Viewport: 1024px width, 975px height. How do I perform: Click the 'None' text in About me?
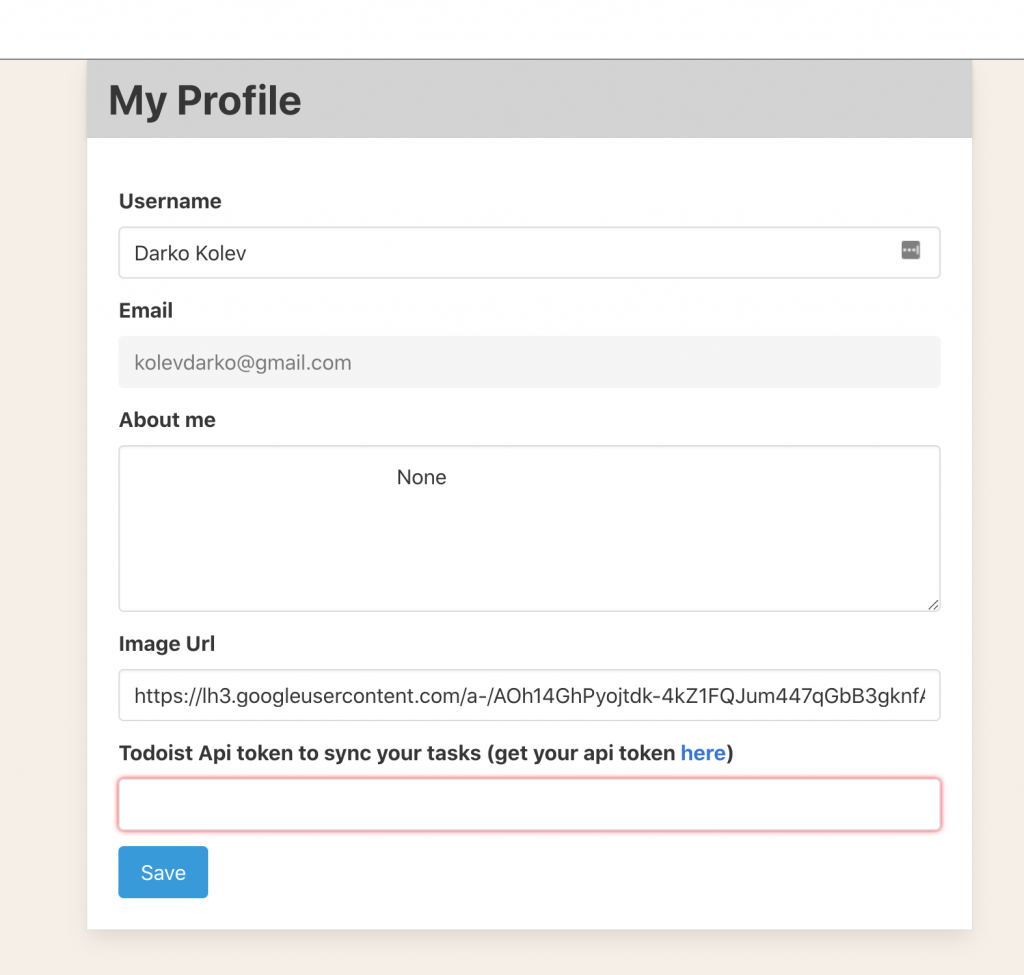pyautogui.click(x=421, y=477)
